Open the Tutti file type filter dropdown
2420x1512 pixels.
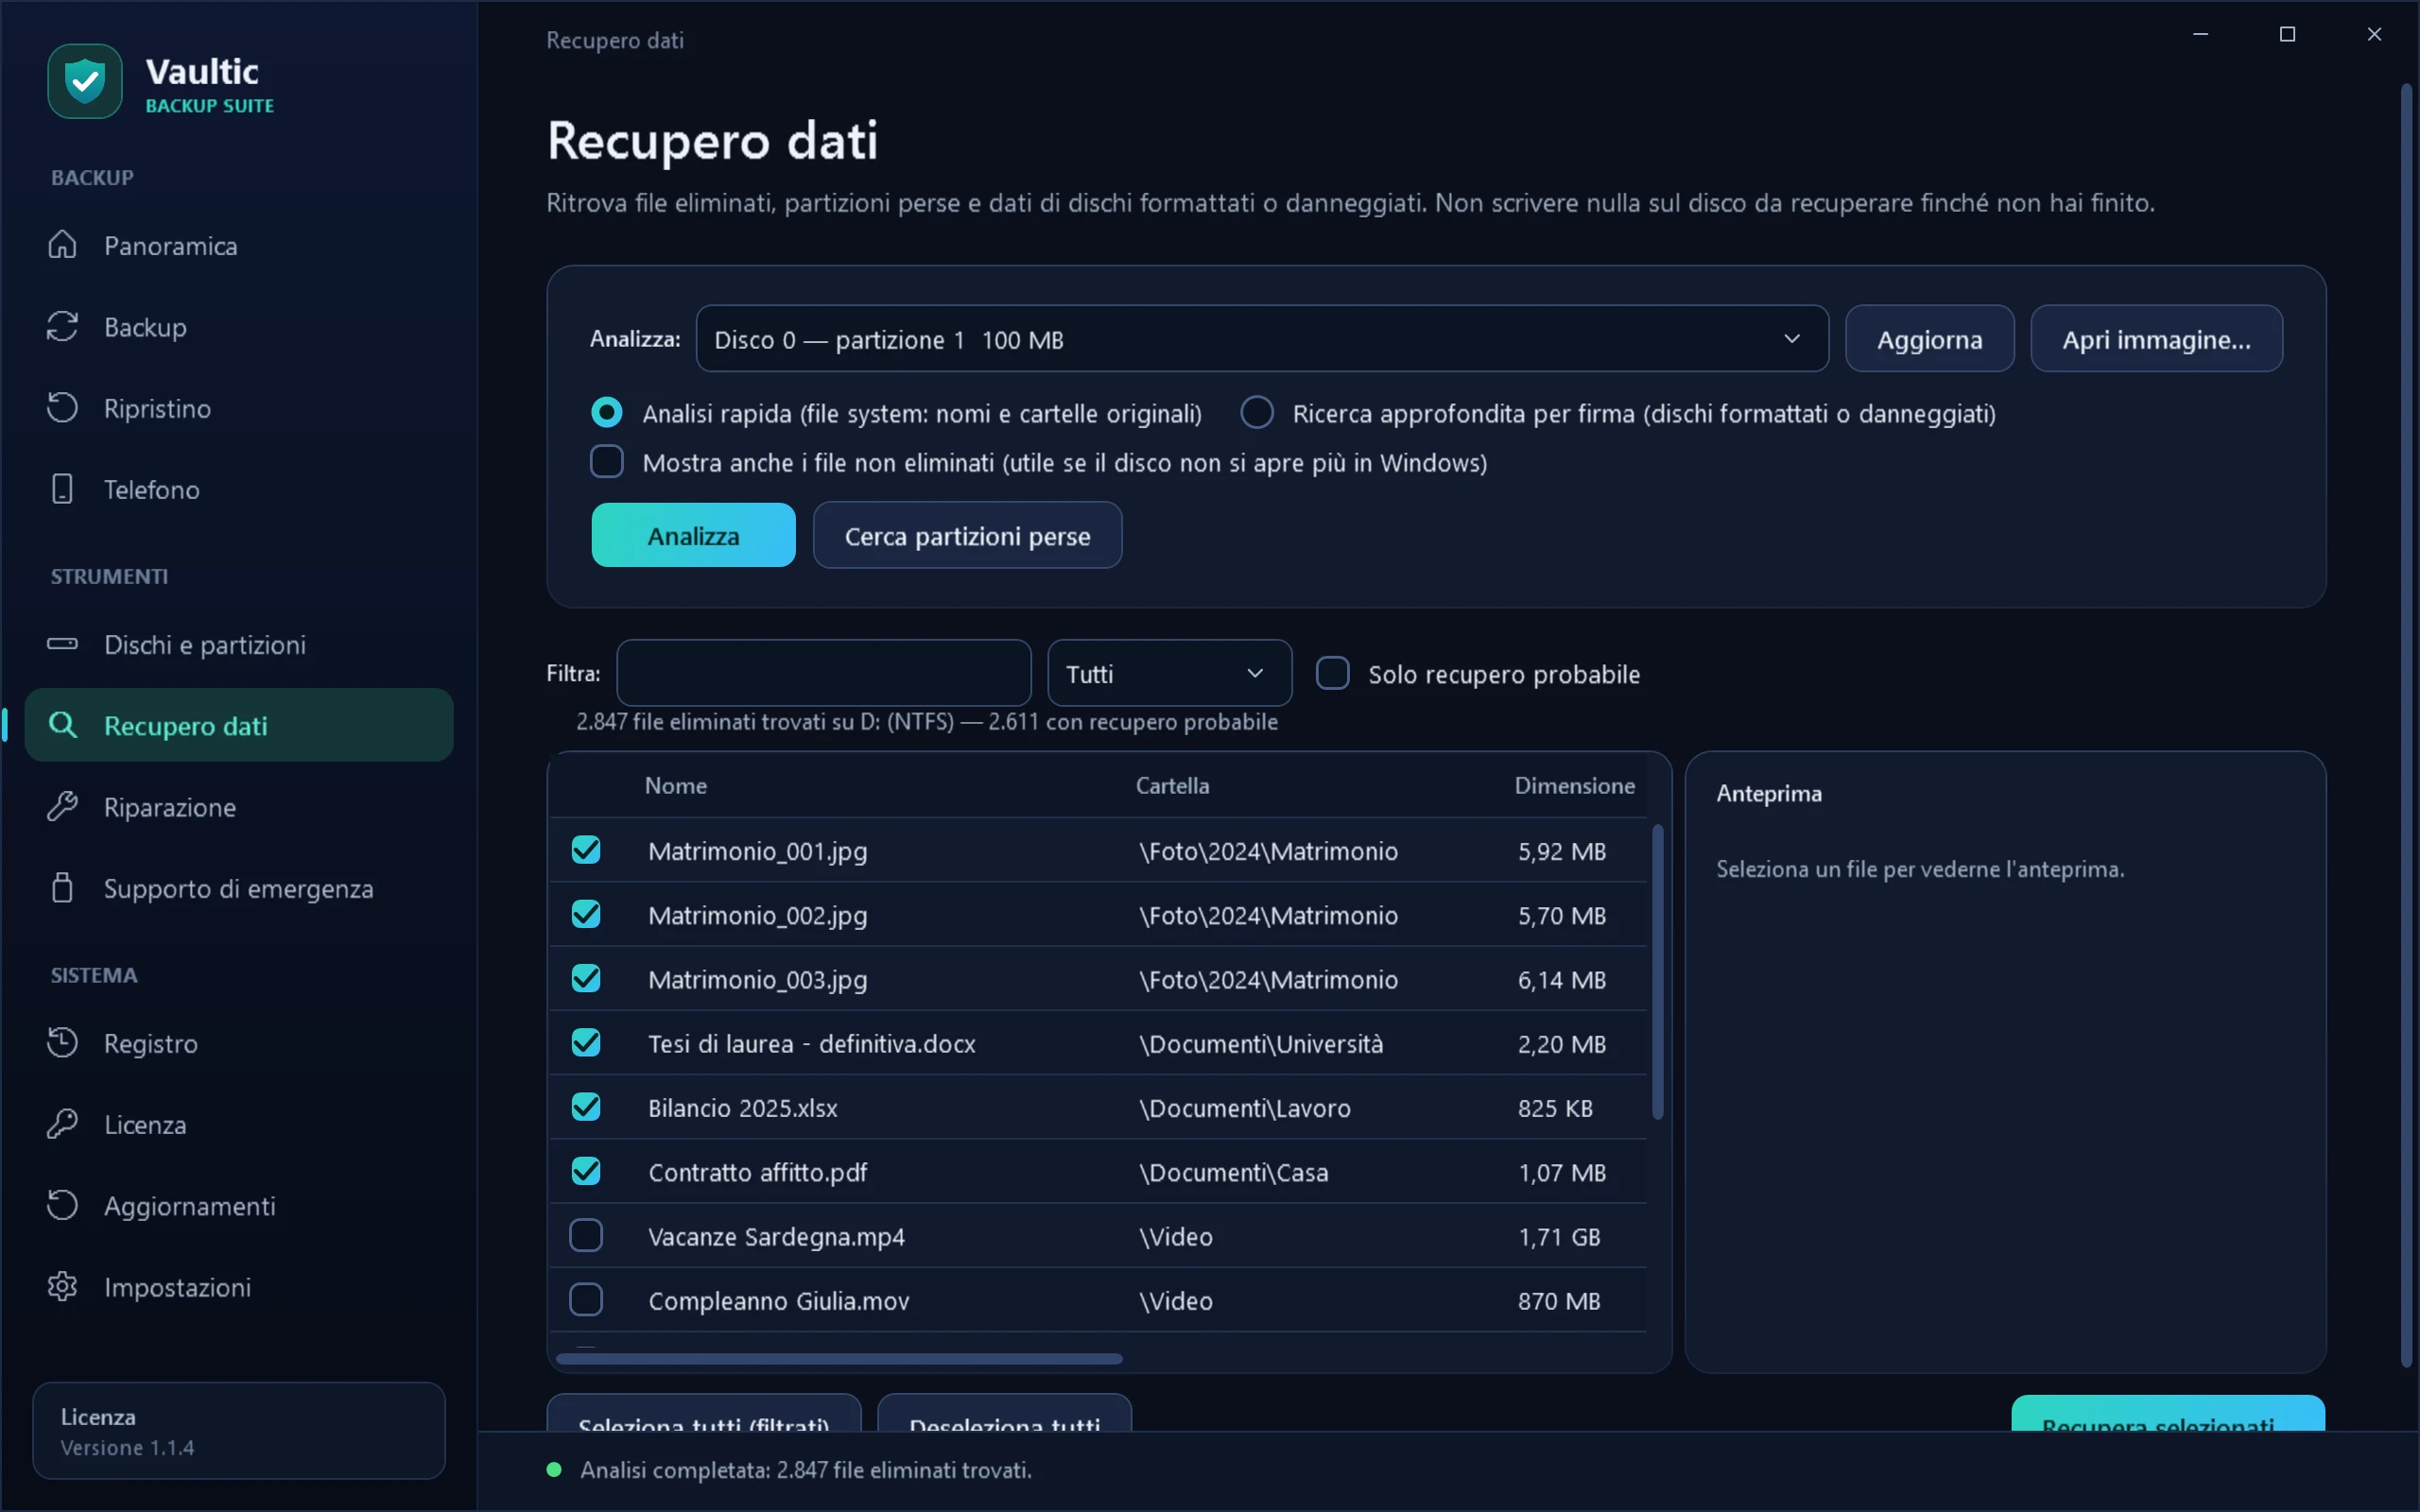click(1169, 673)
